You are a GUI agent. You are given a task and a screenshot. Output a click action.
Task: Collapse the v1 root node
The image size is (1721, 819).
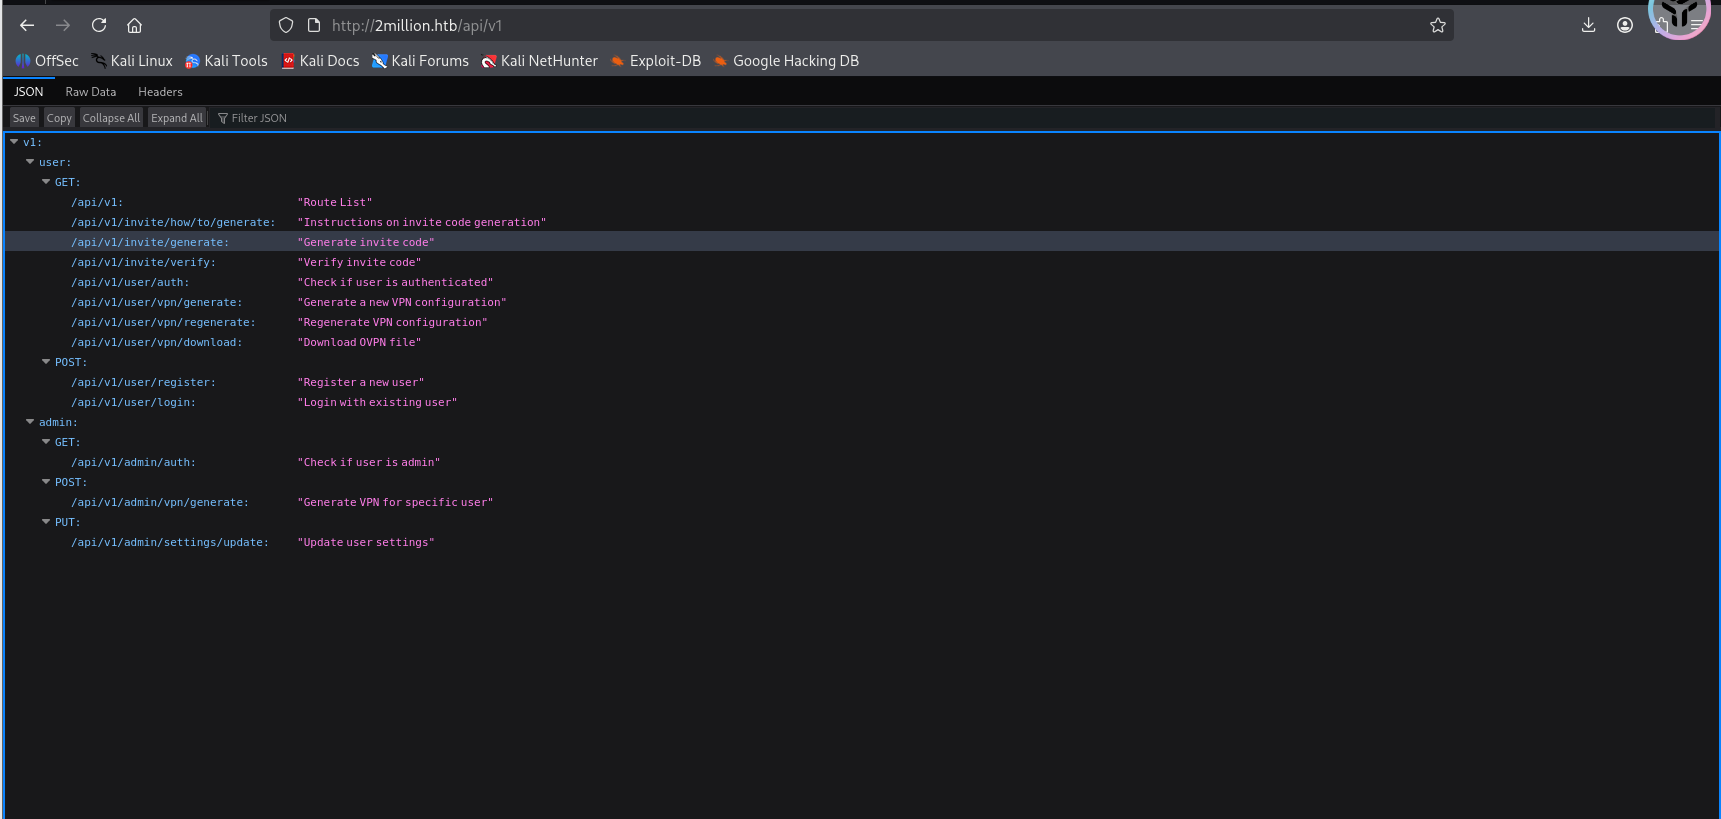14,142
